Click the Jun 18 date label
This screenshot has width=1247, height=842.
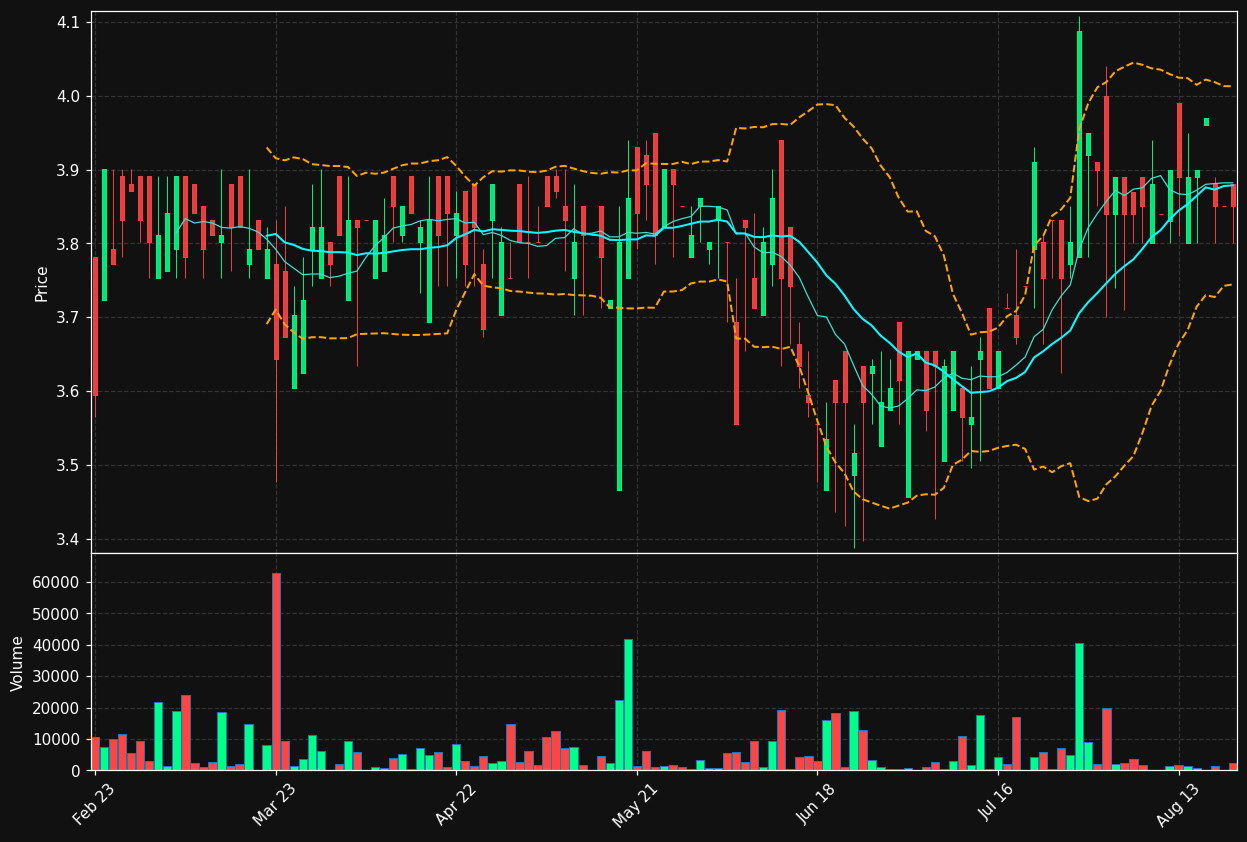click(x=816, y=804)
